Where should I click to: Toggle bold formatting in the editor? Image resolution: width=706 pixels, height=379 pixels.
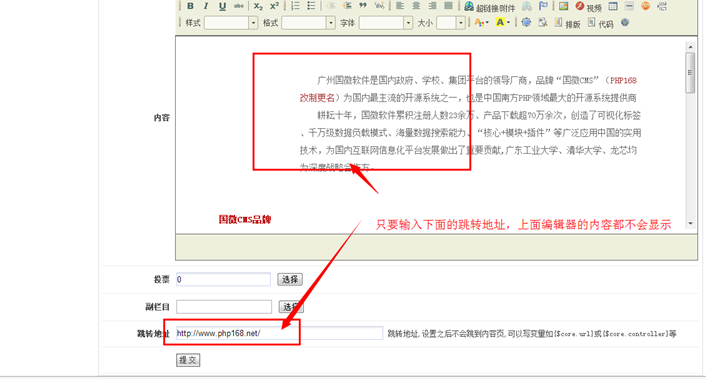(190, 6)
